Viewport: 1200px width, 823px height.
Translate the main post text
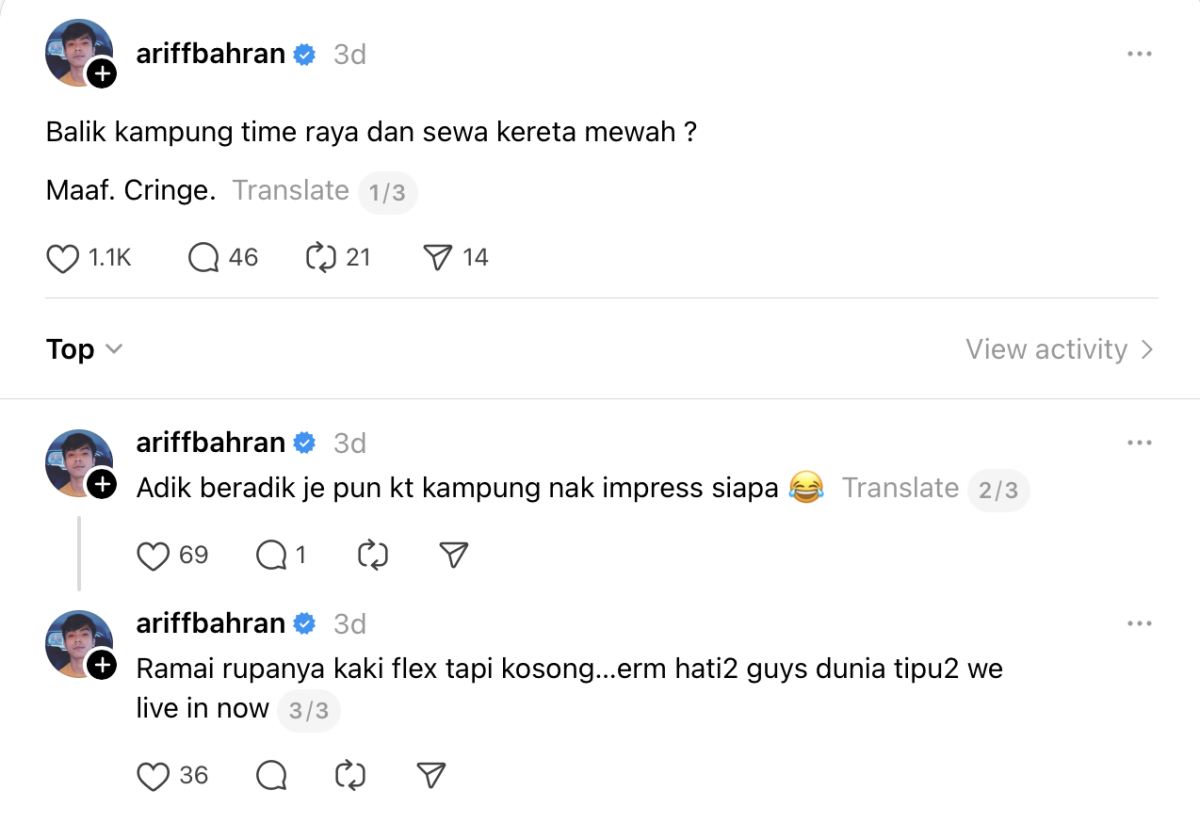click(290, 191)
